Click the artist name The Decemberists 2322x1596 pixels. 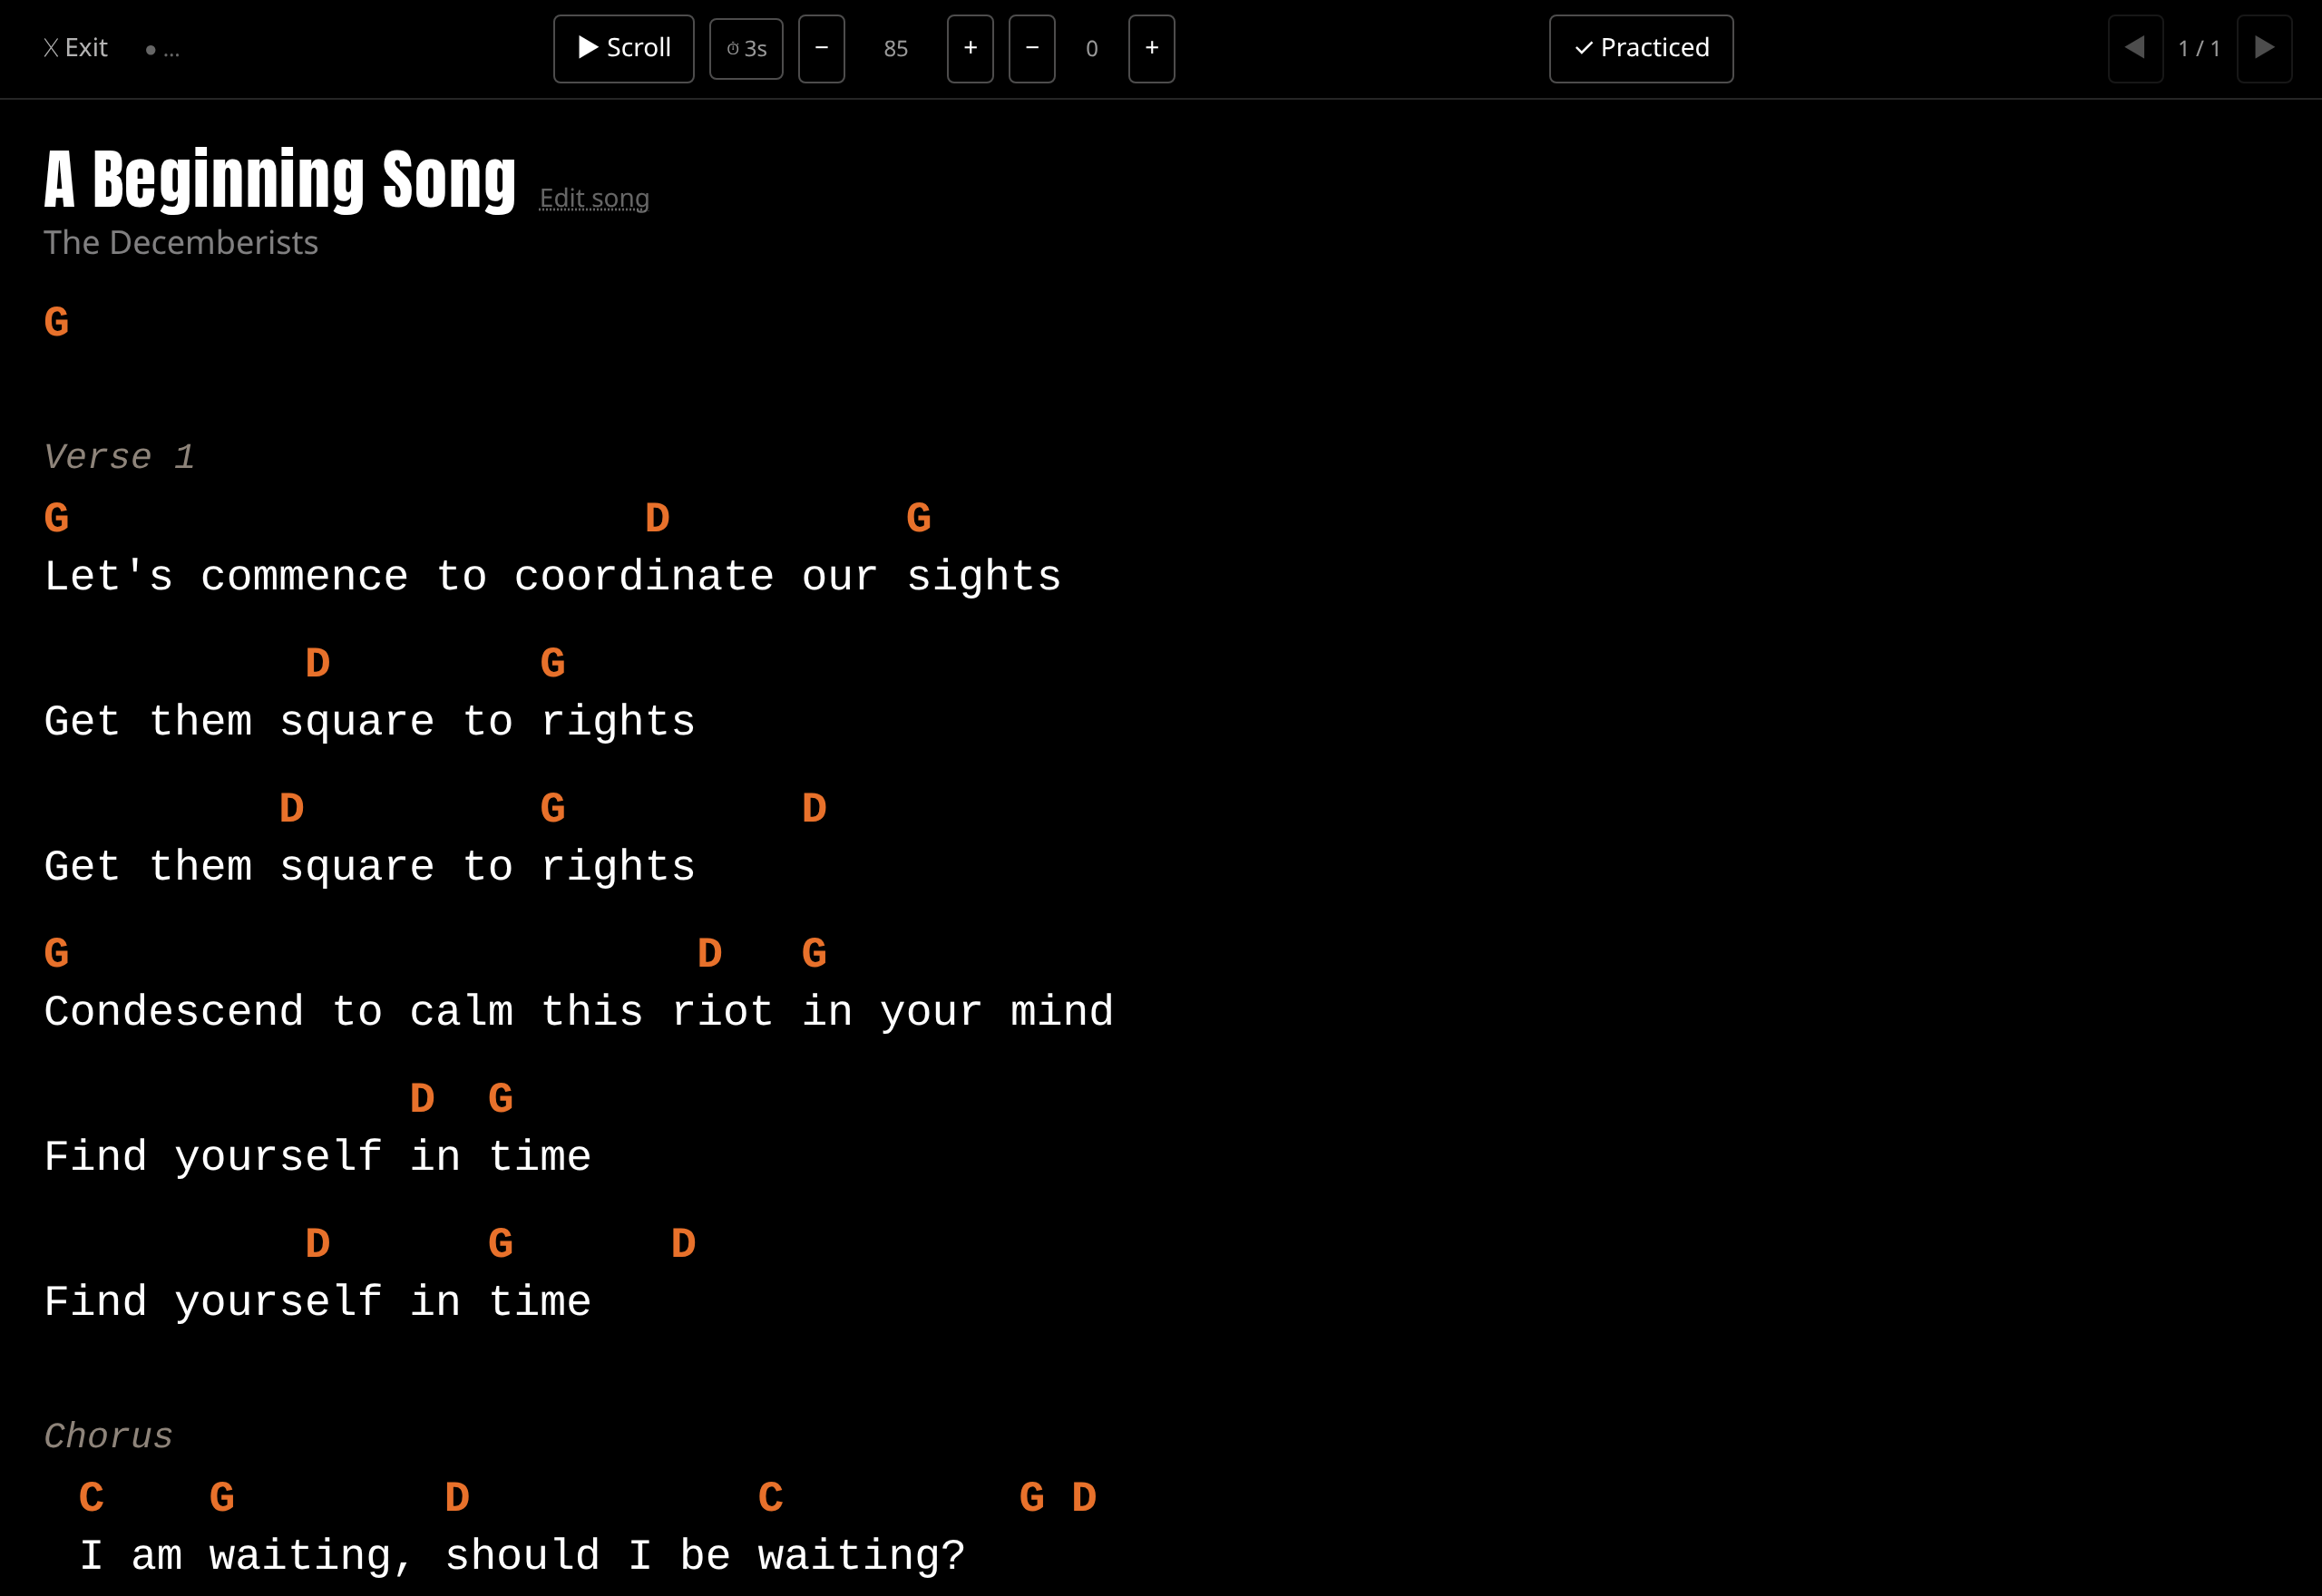pos(181,242)
